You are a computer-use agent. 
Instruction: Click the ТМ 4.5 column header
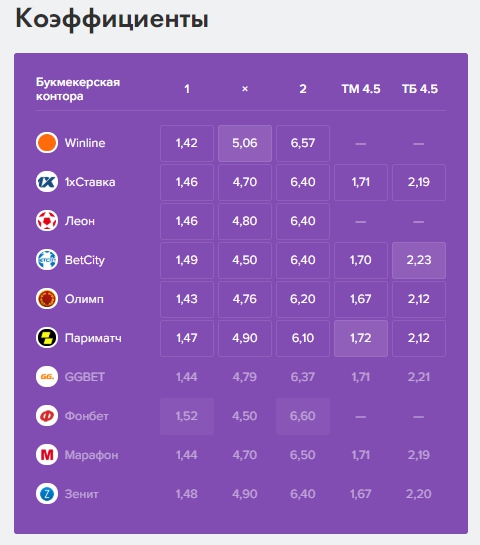[x=361, y=89]
